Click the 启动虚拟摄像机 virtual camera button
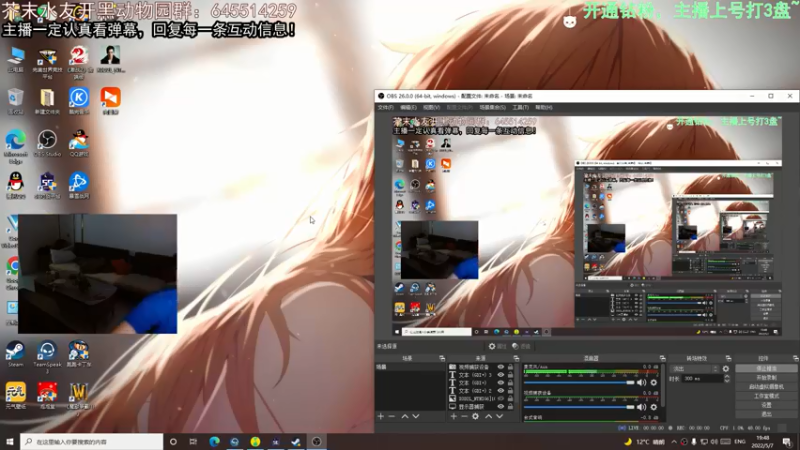Screen dimensions: 800x450 click(x=766, y=387)
